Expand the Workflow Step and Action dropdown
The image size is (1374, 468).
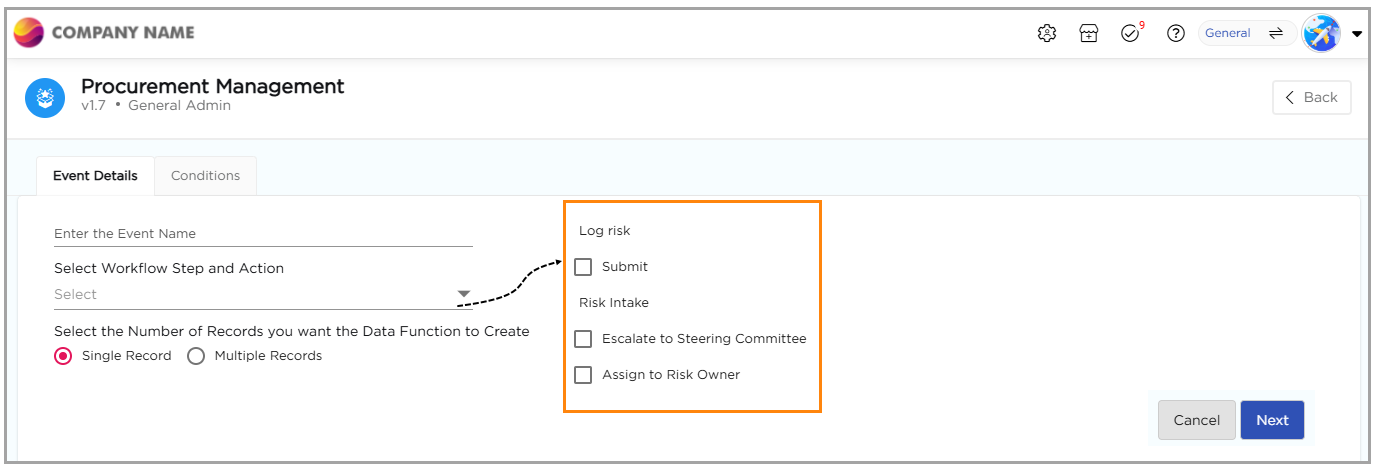click(463, 294)
